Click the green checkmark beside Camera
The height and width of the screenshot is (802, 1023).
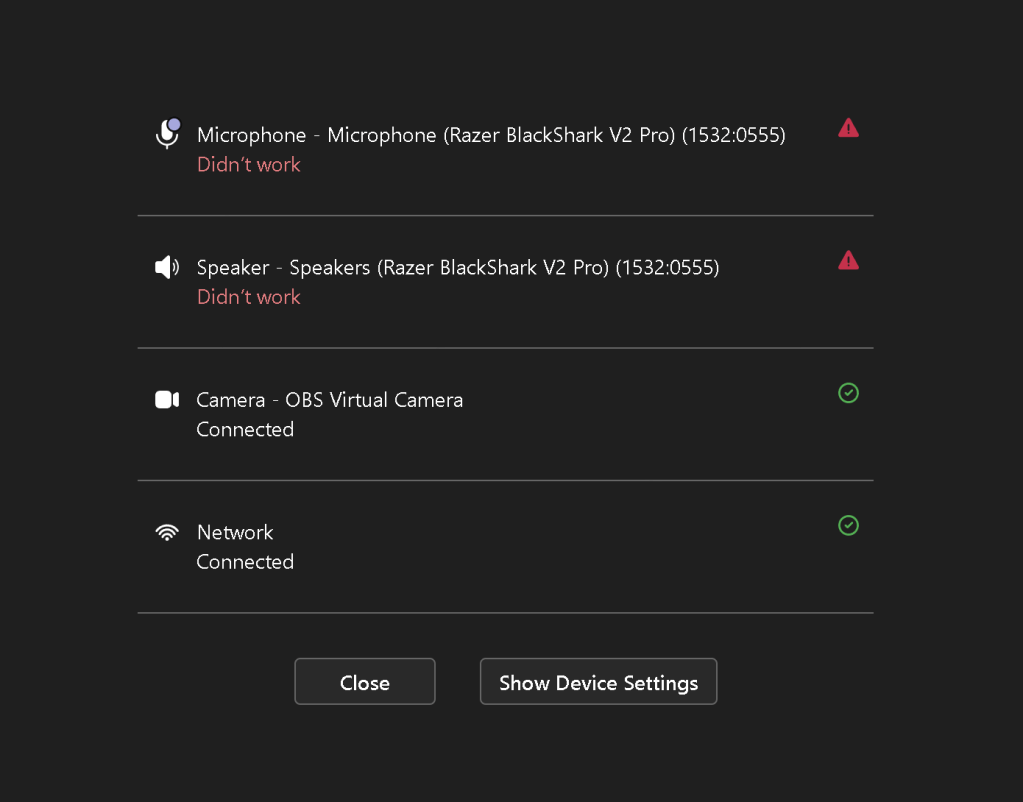848,393
